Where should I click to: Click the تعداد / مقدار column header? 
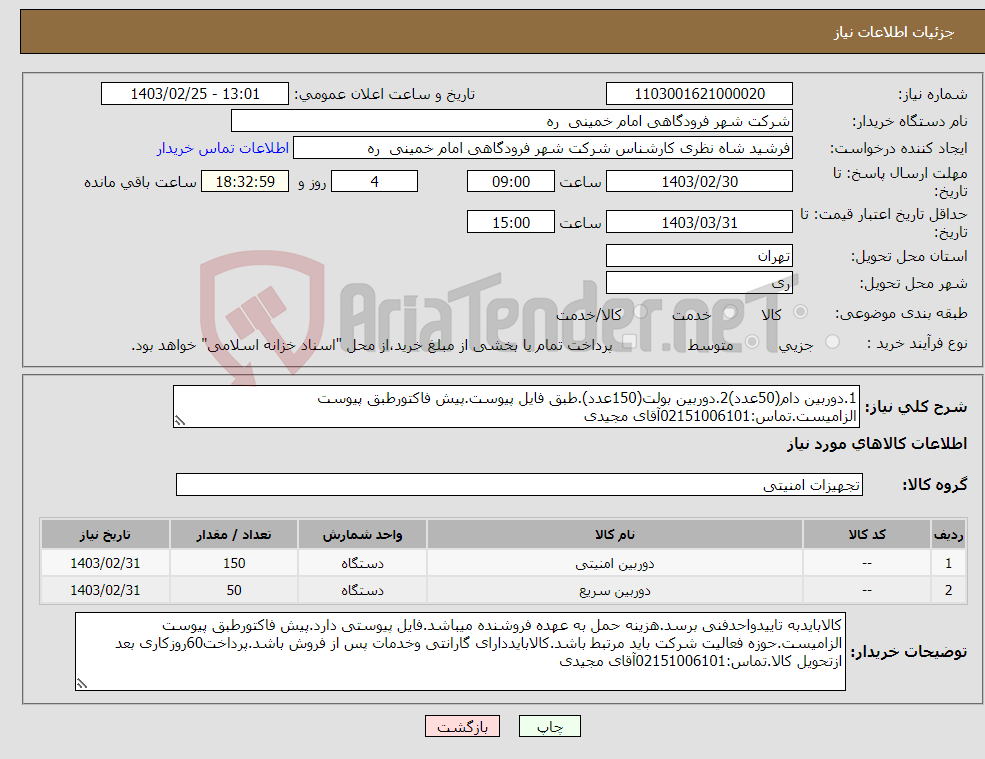[234, 535]
